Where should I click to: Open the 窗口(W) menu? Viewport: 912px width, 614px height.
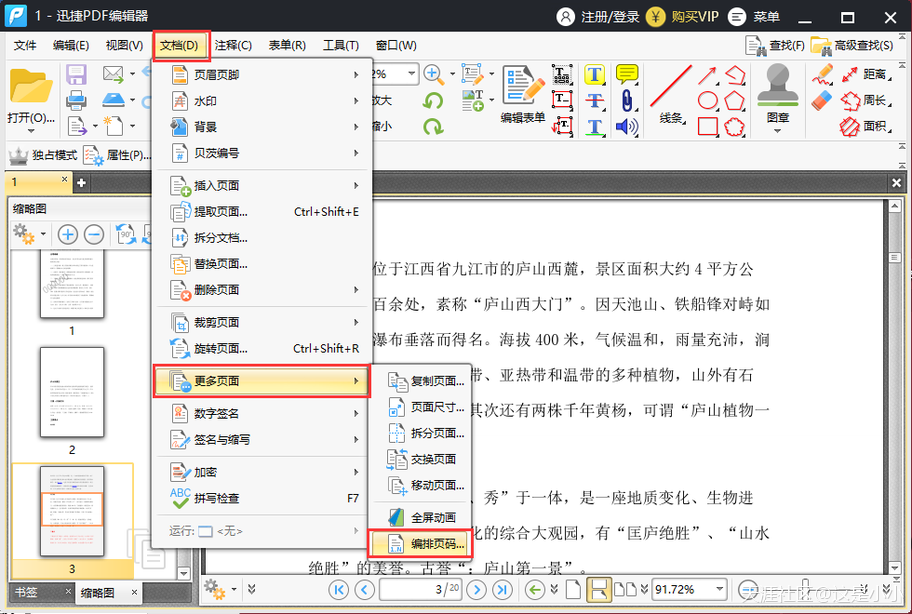coord(396,45)
